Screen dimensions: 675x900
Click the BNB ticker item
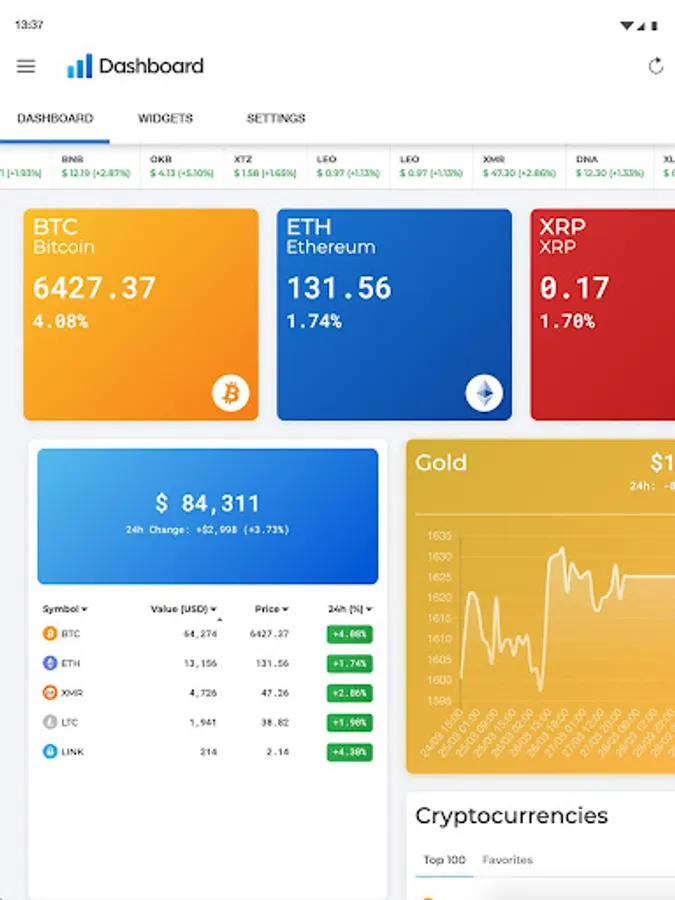[96, 166]
